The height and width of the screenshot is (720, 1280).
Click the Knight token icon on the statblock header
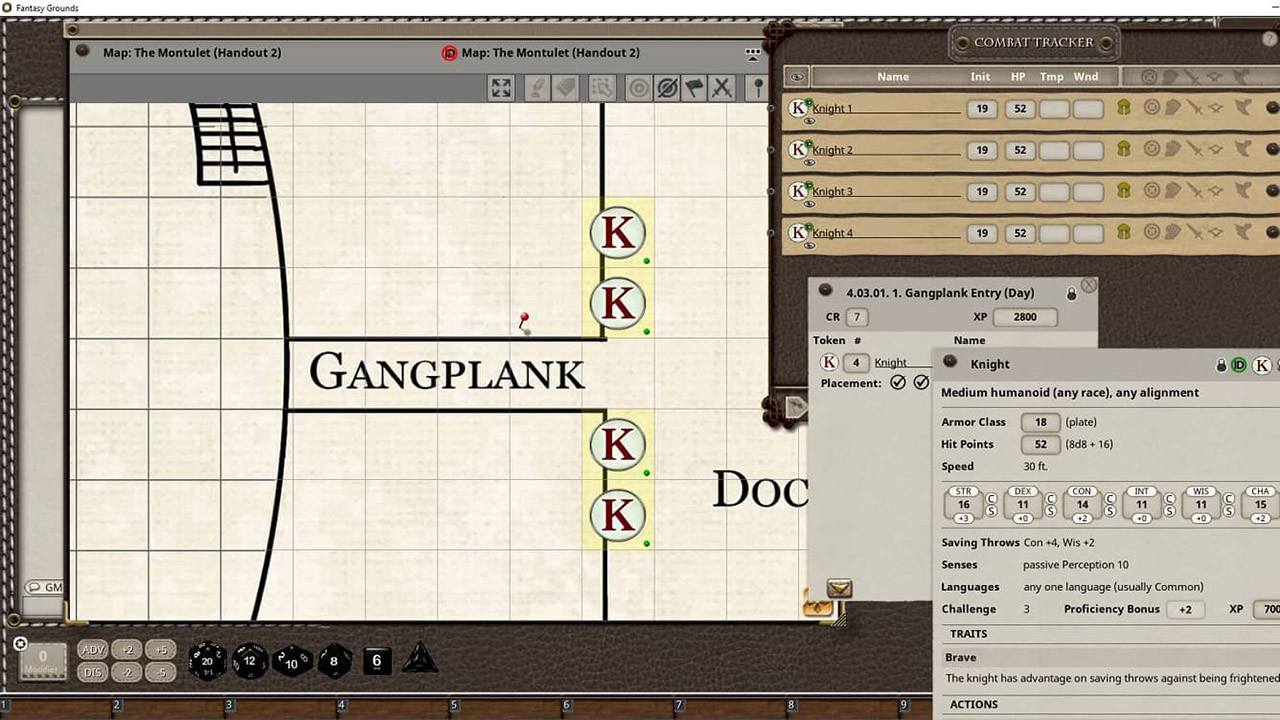point(1263,365)
